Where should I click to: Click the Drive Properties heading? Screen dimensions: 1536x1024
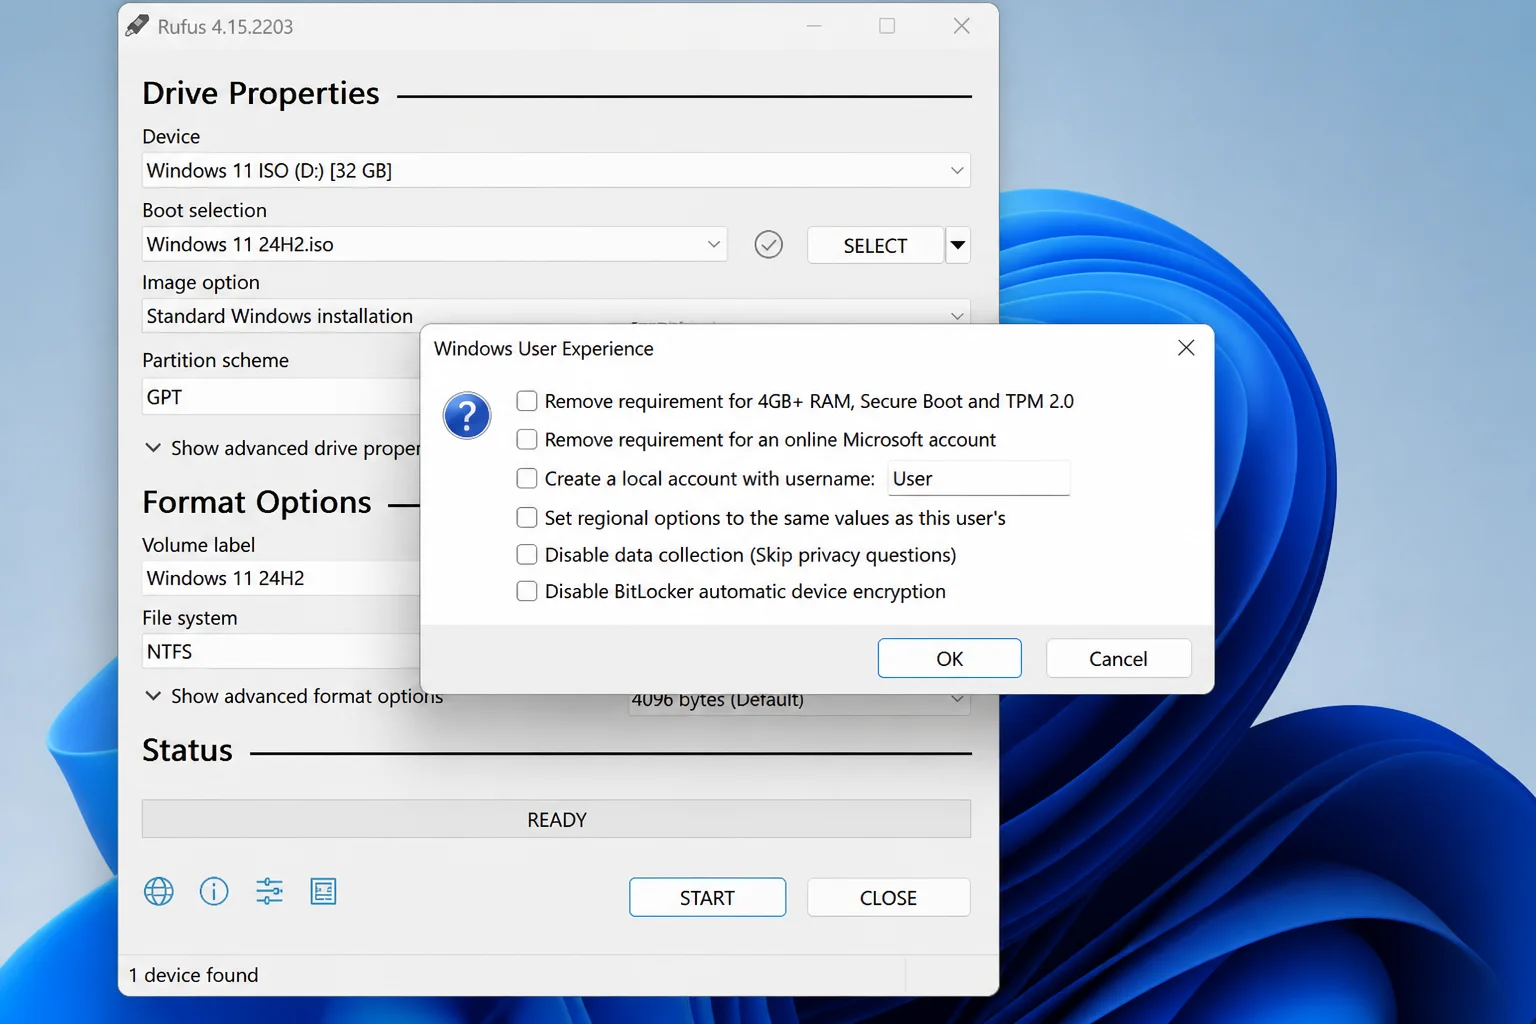pos(261,93)
